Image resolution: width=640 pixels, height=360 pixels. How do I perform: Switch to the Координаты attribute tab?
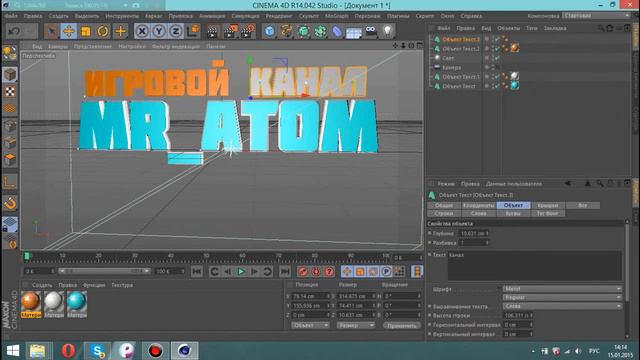coord(478,205)
